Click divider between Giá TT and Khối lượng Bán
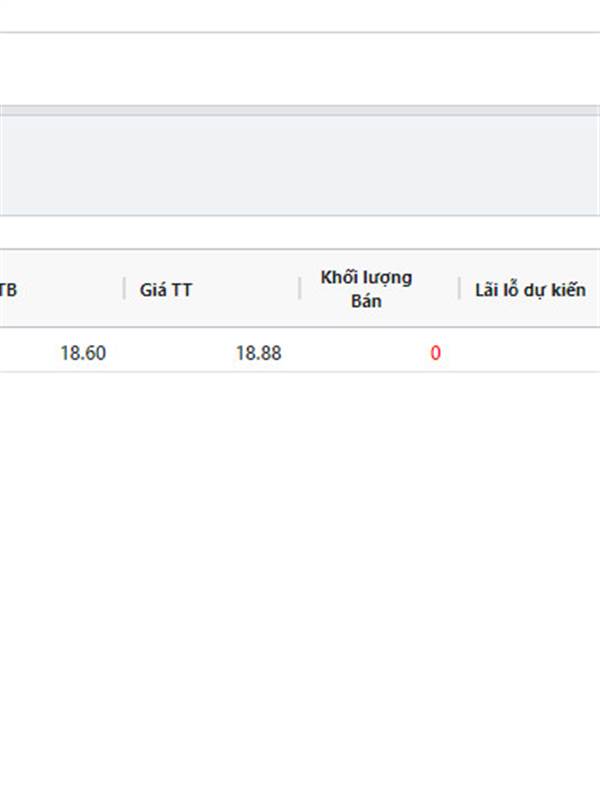This screenshot has height=800, width=600. coord(300,289)
